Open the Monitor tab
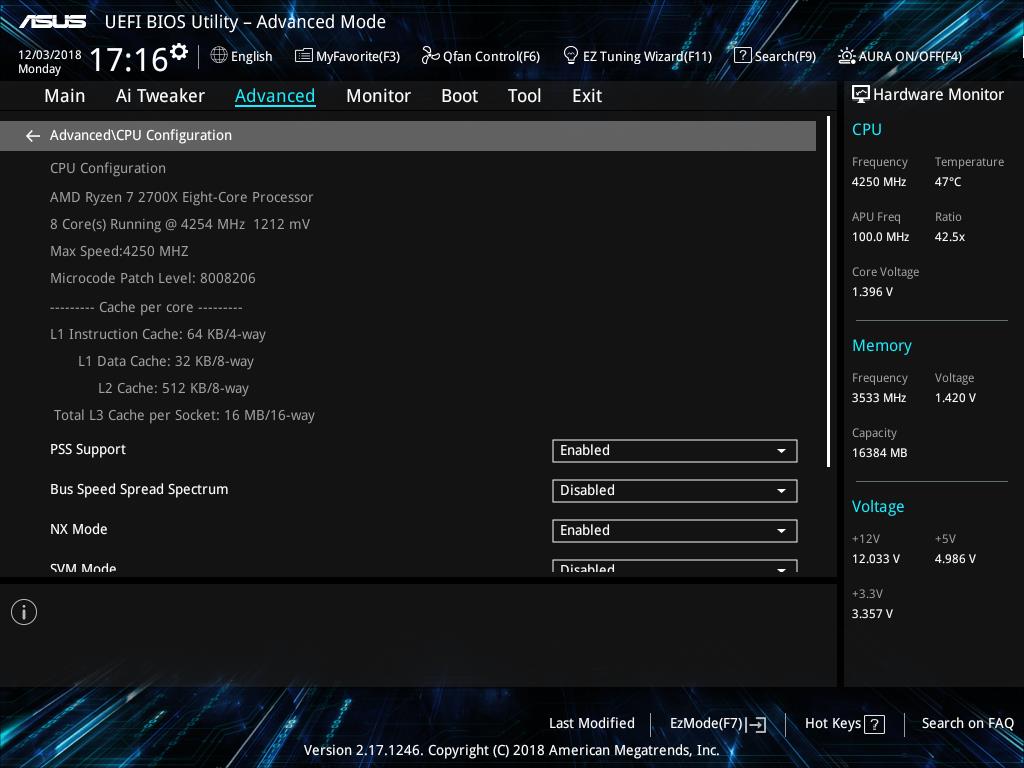Image resolution: width=1024 pixels, height=768 pixels. click(x=378, y=96)
